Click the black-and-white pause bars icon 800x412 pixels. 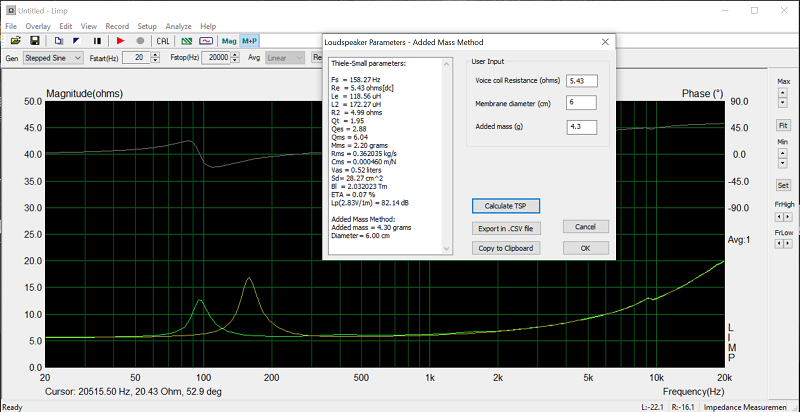pos(97,41)
